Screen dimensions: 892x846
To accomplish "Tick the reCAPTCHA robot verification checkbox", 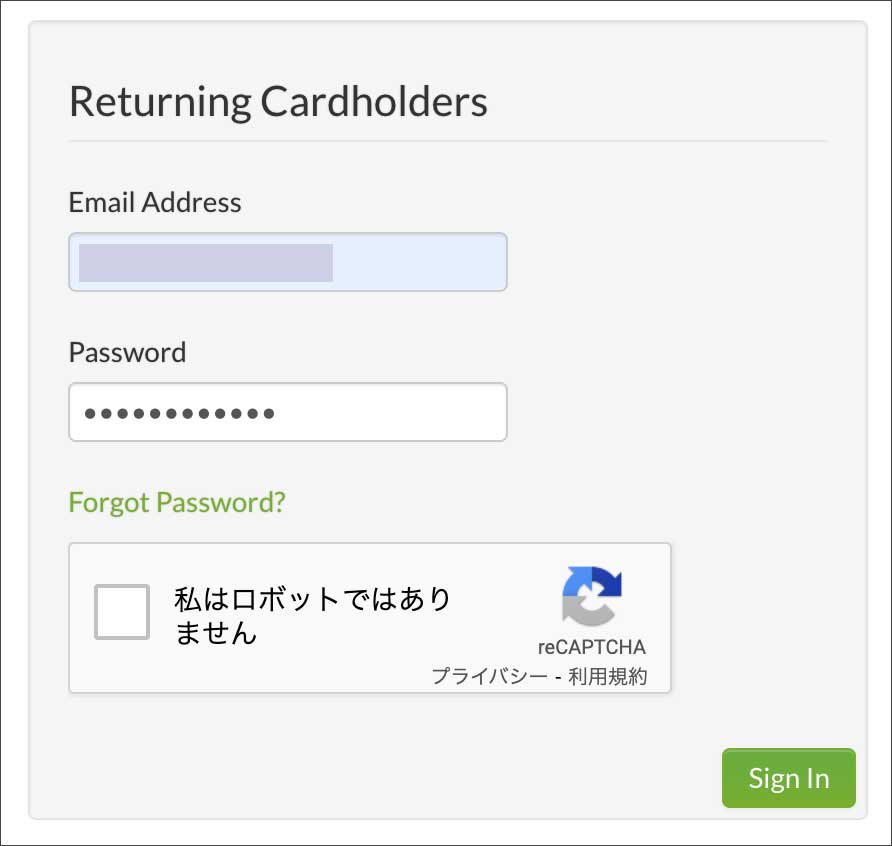I will coord(122,612).
